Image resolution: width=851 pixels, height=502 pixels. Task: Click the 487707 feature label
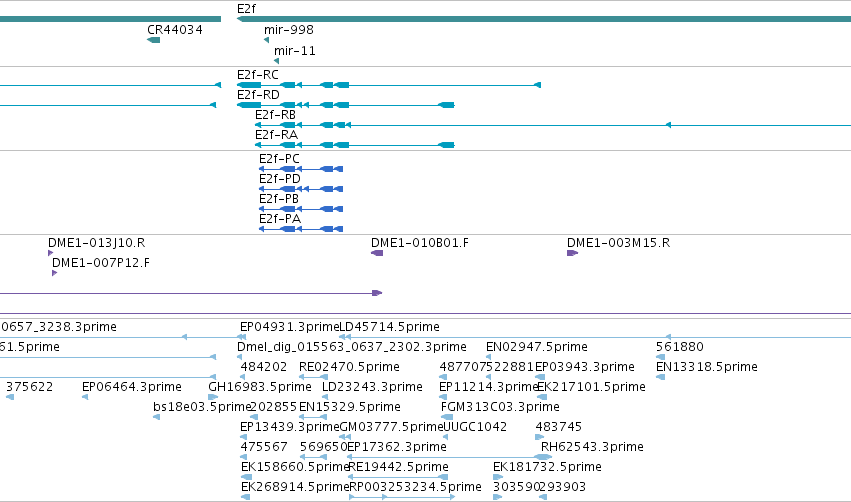[463, 367]
